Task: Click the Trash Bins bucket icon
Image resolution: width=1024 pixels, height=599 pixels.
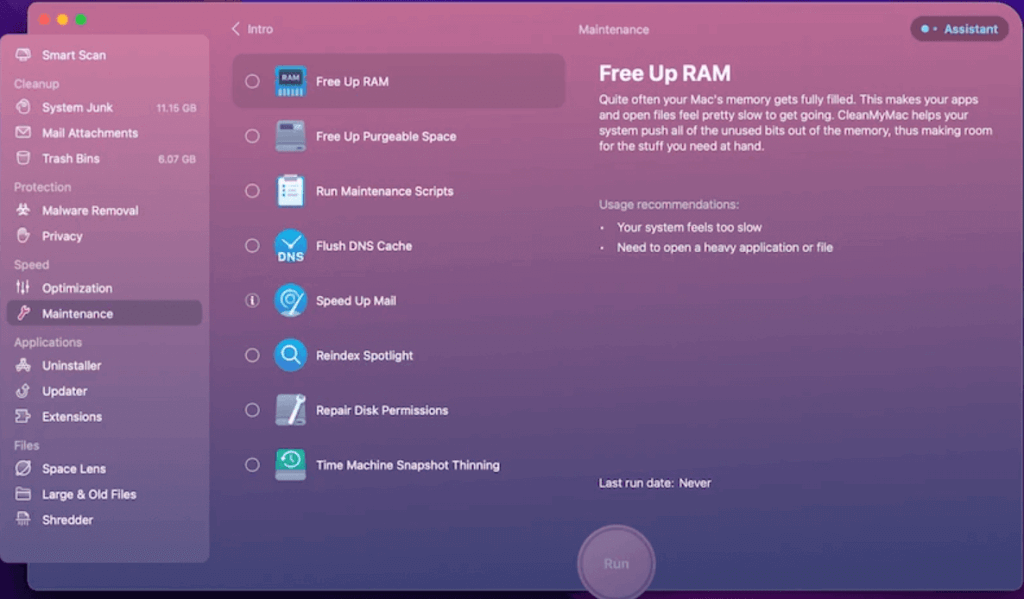Action: [x=23, y=158]
